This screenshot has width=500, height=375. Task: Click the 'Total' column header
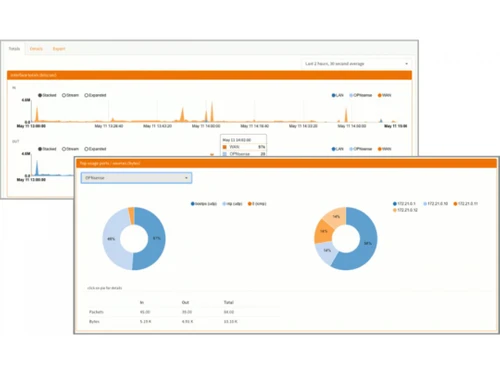click(229, 302)
